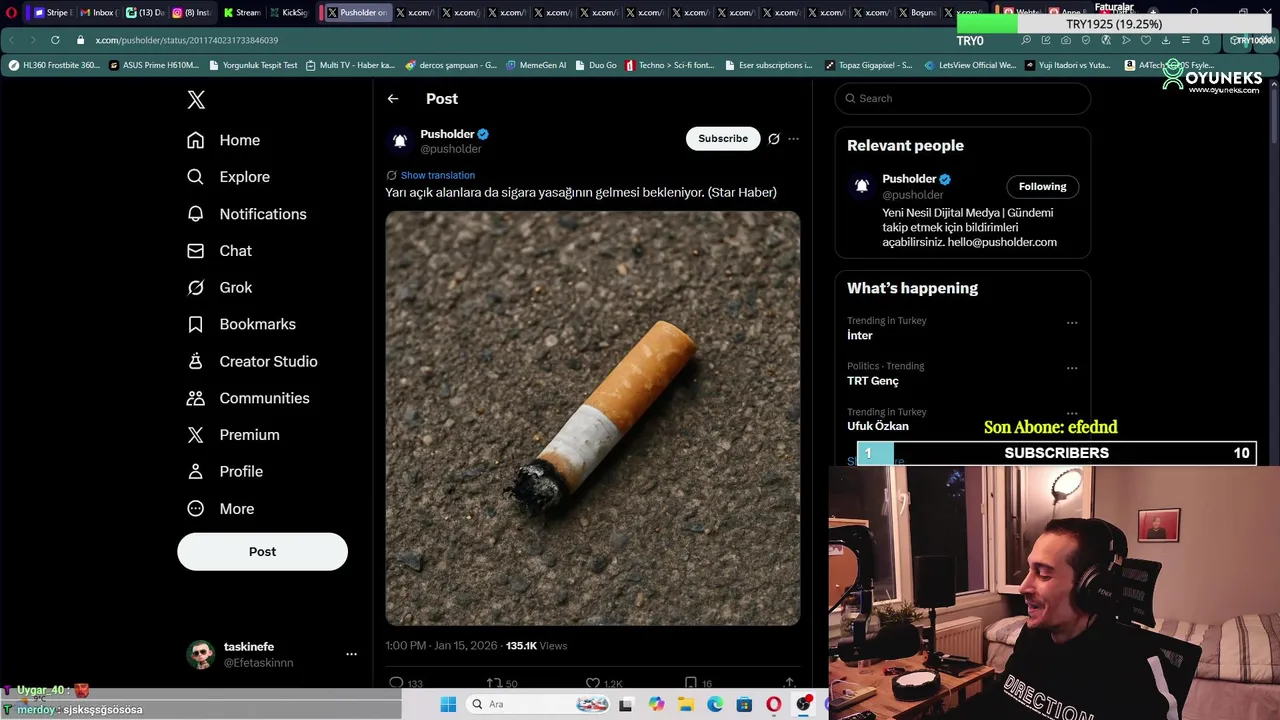The height and width of the screenshot is (720, 1280).
Task: Click the Windows Start button
Action: (x=448, y=704)
